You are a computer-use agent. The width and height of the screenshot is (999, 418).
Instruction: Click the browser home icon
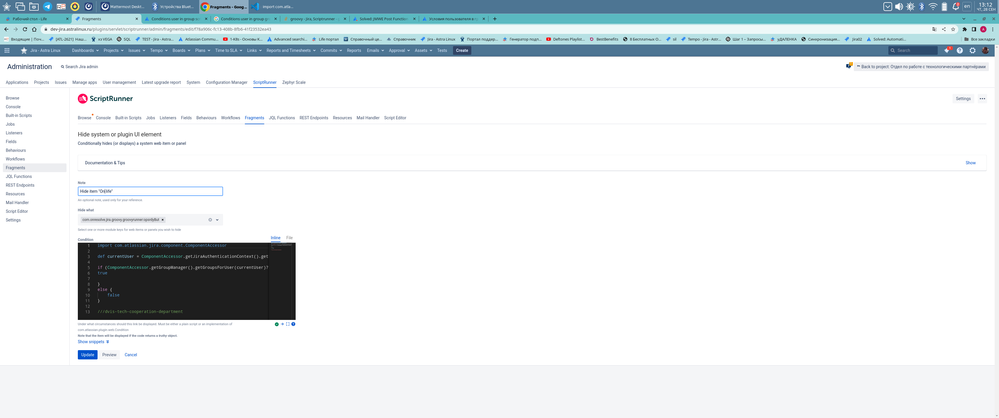pos(34,29)
